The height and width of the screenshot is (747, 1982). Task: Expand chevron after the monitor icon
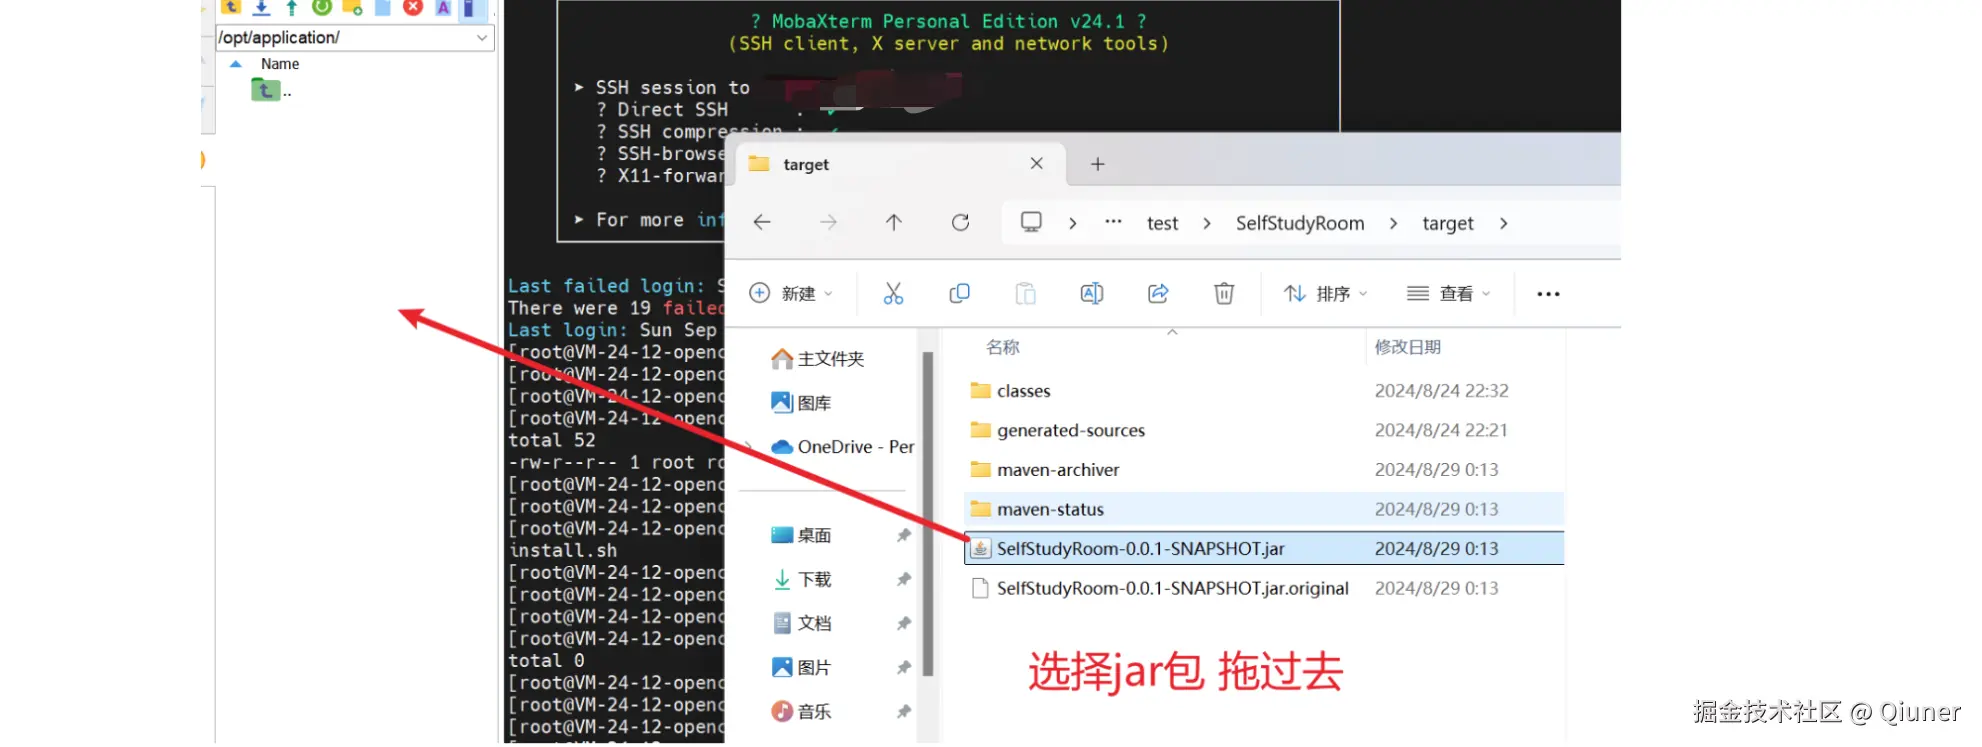(1072, 223)
